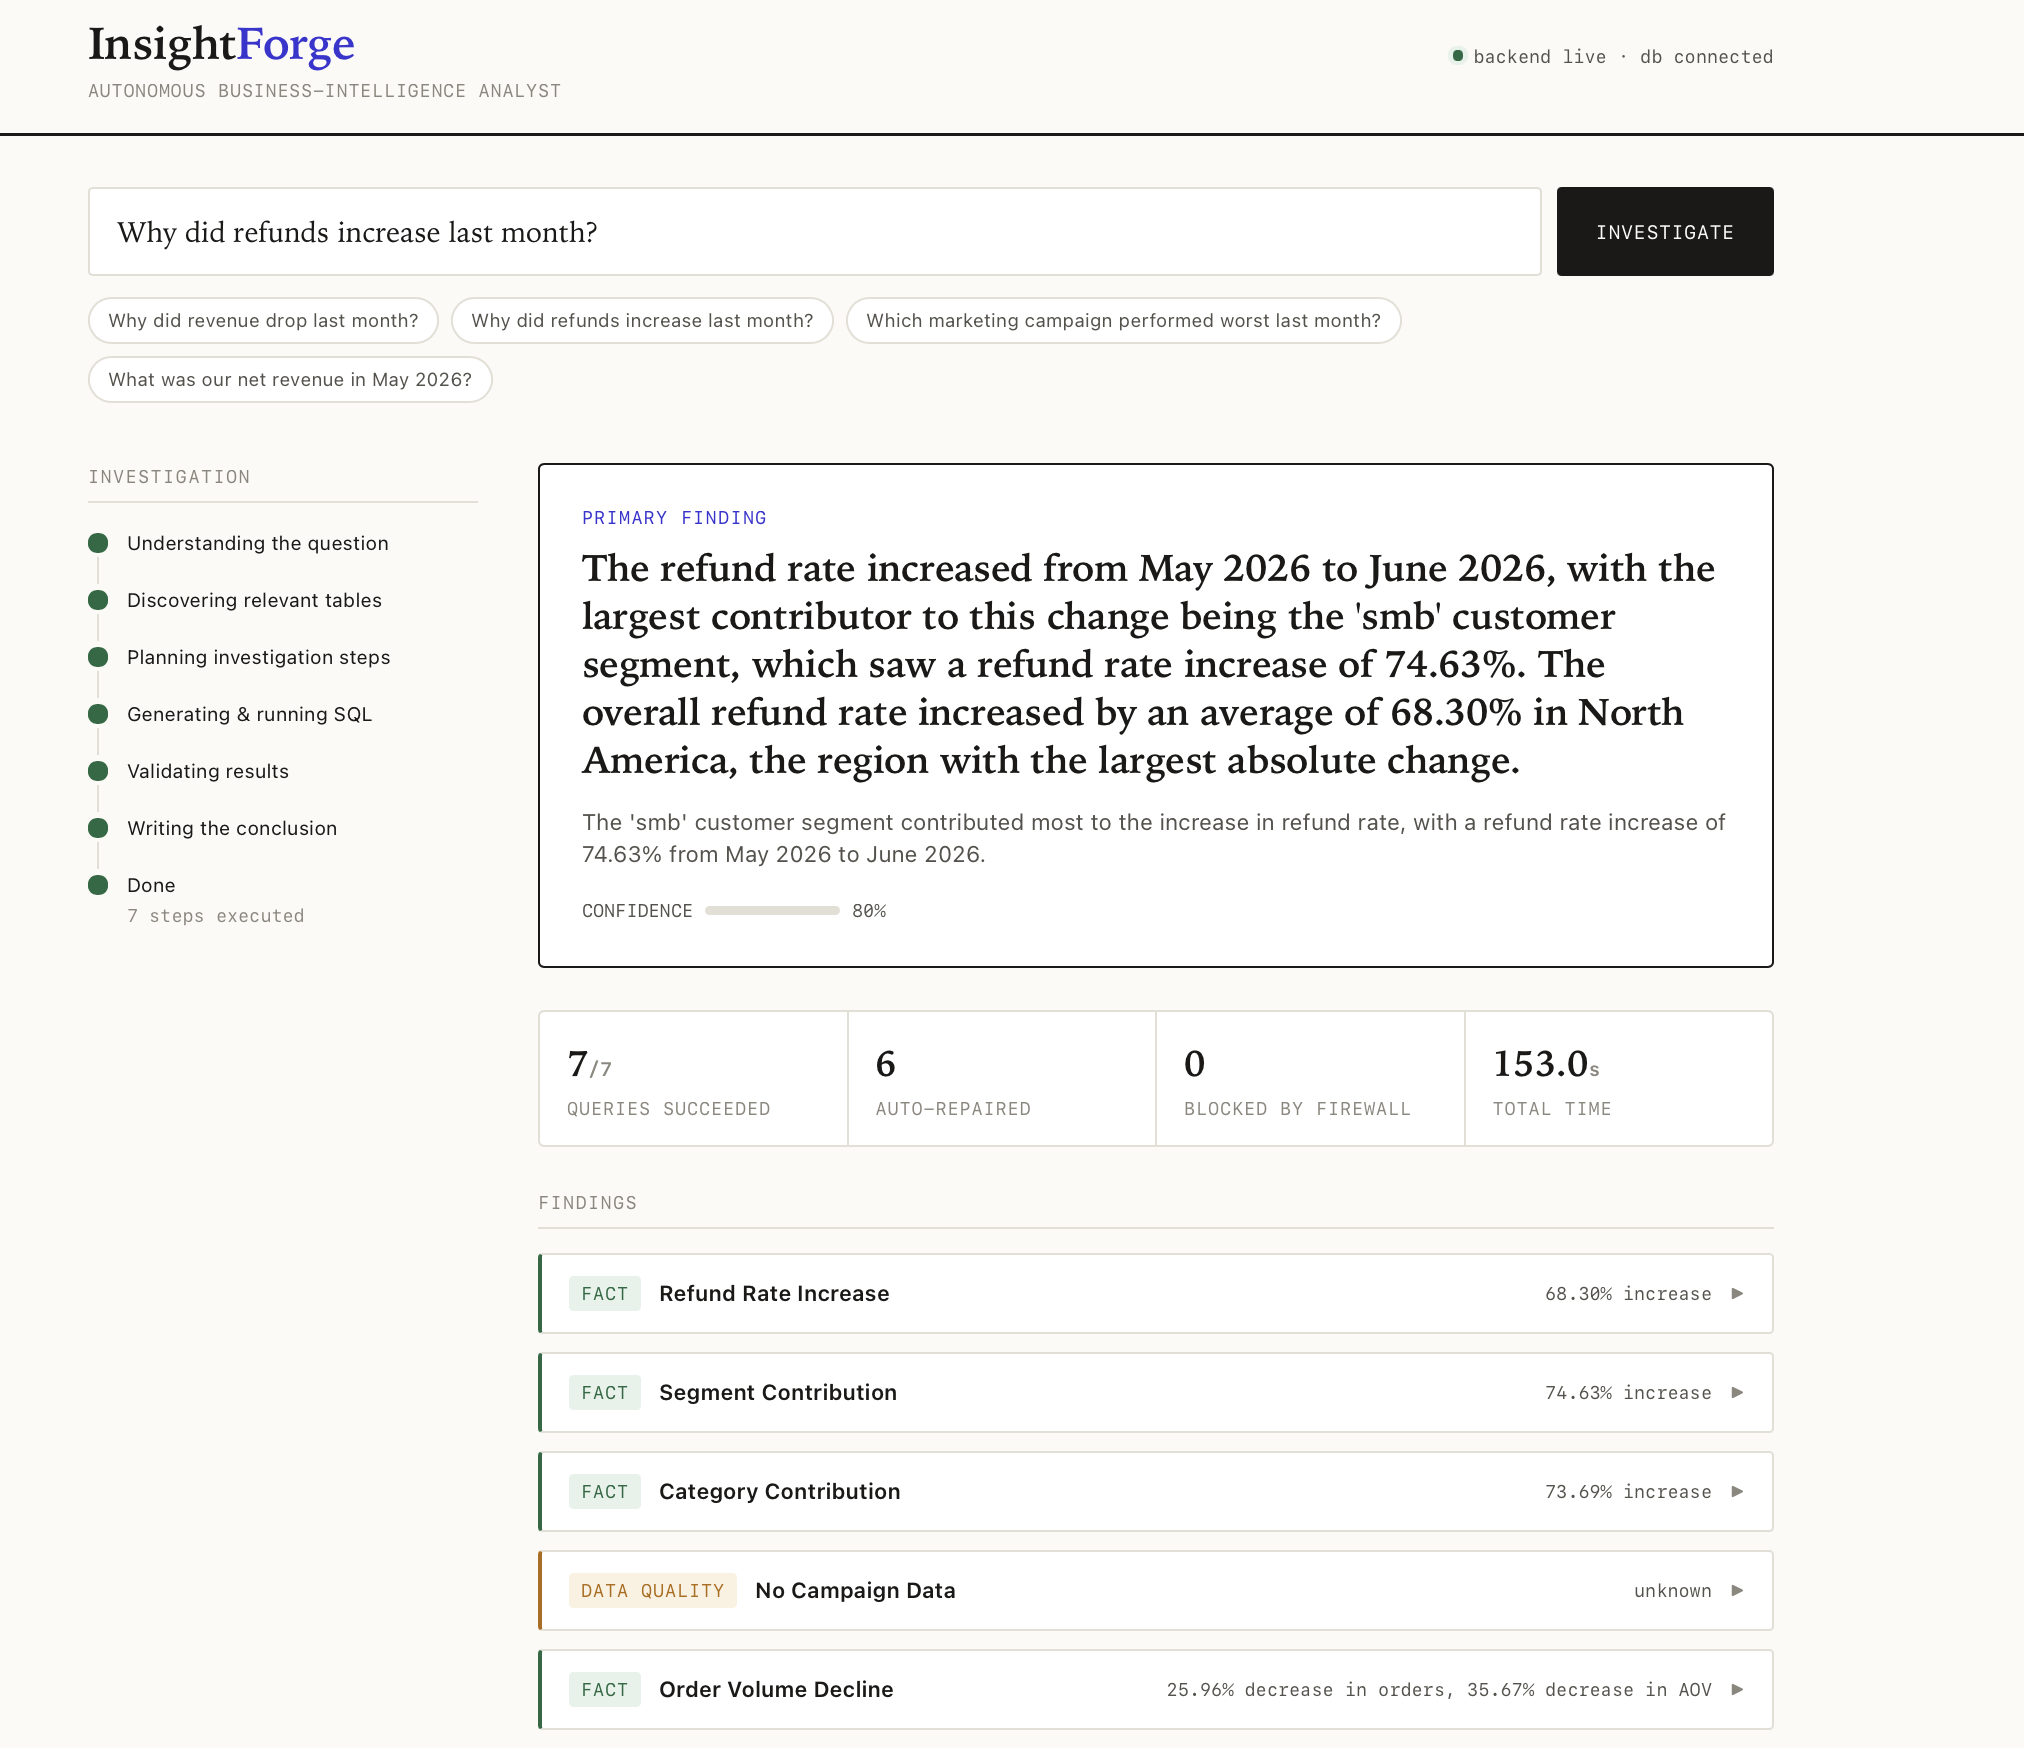Click the INVESTIGATION sidebar heading
Viewport: 2024px width, 1748px height.
[x=169, y=476]
